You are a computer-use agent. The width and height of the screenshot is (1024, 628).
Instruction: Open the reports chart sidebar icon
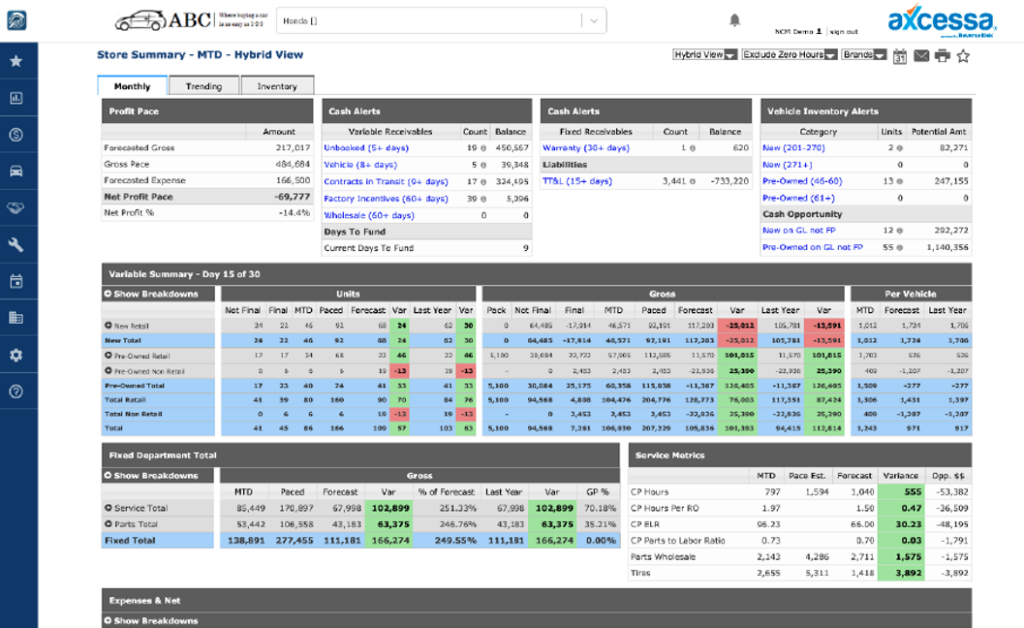pyautogui.click(x=16, y=98)
